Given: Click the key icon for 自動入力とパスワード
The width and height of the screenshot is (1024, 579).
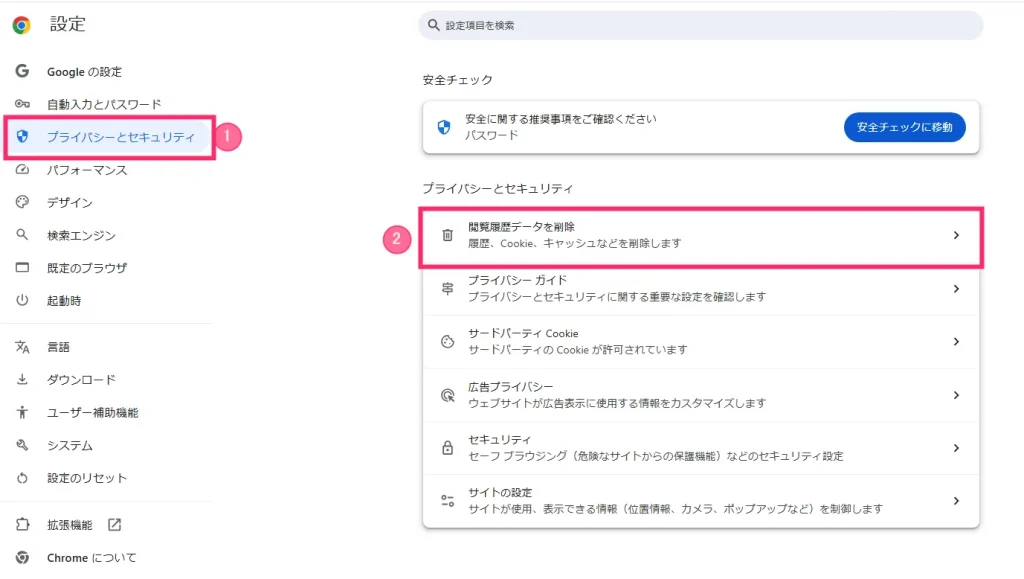Looking at the screenshot, I should [22, 104].
